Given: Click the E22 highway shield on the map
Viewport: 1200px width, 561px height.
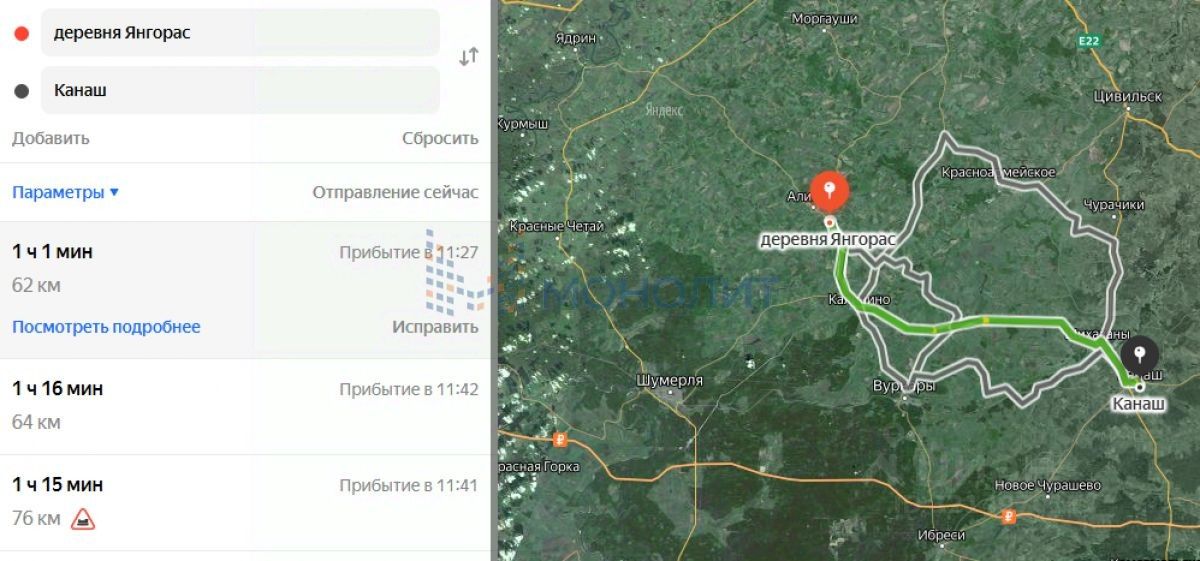Looking at the screenshot, I should [x=1089, y=41].
